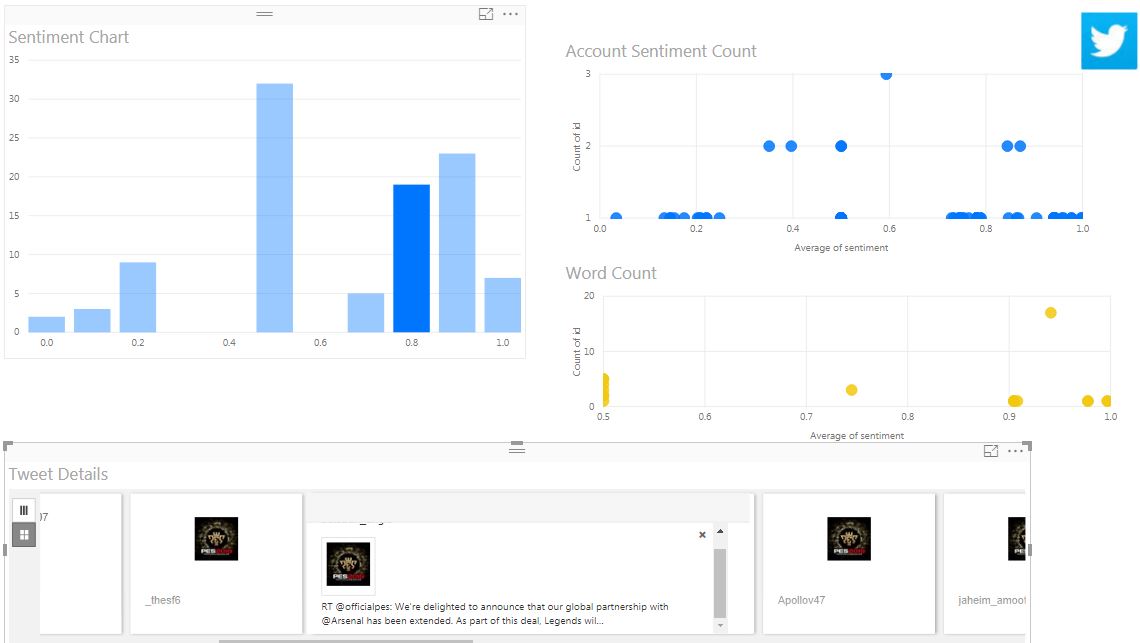The height and width of the screenshot is (643, 1140).
Task: Click the Tweet Details top grip handle
Action: click(x=517, y=450)
